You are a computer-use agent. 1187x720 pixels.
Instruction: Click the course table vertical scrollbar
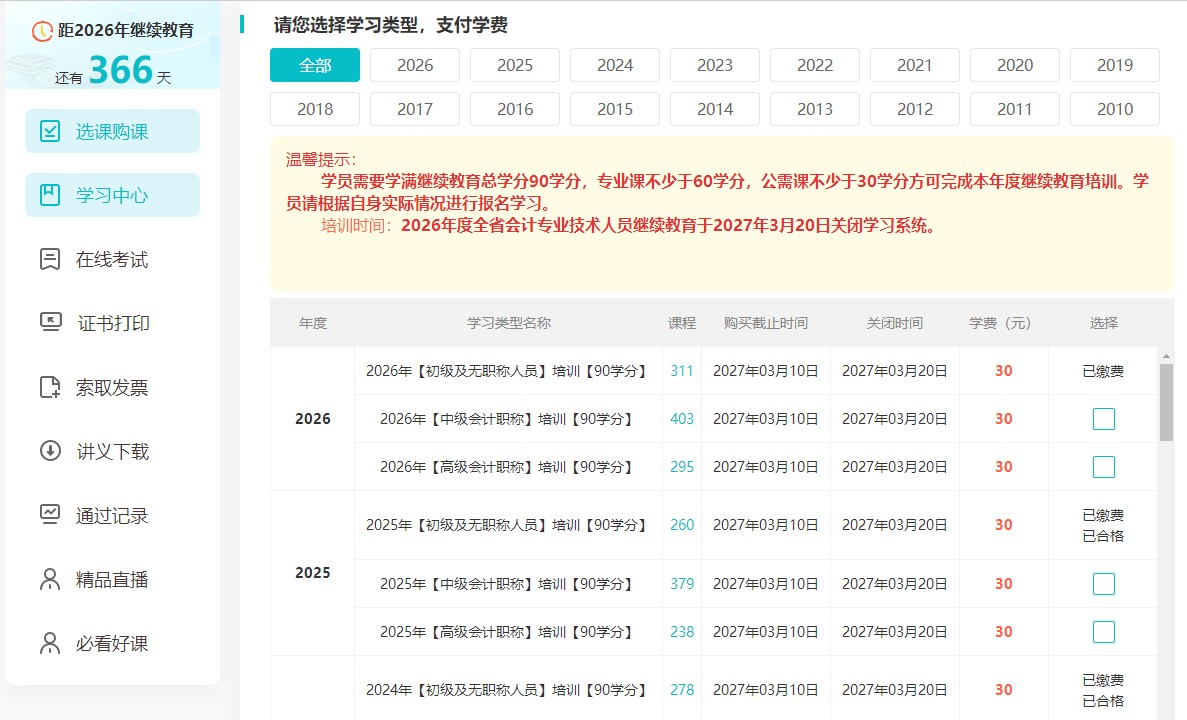coord(1166,402)
